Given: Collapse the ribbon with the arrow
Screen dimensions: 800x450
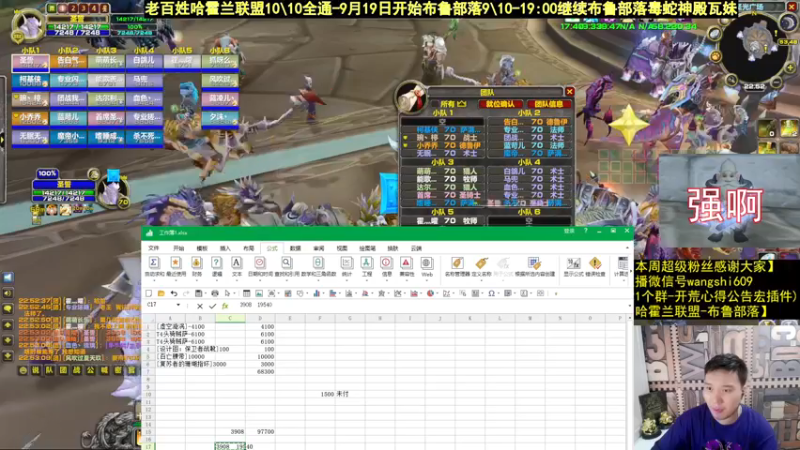Looking at the screenshot, I should coord(627,248).
